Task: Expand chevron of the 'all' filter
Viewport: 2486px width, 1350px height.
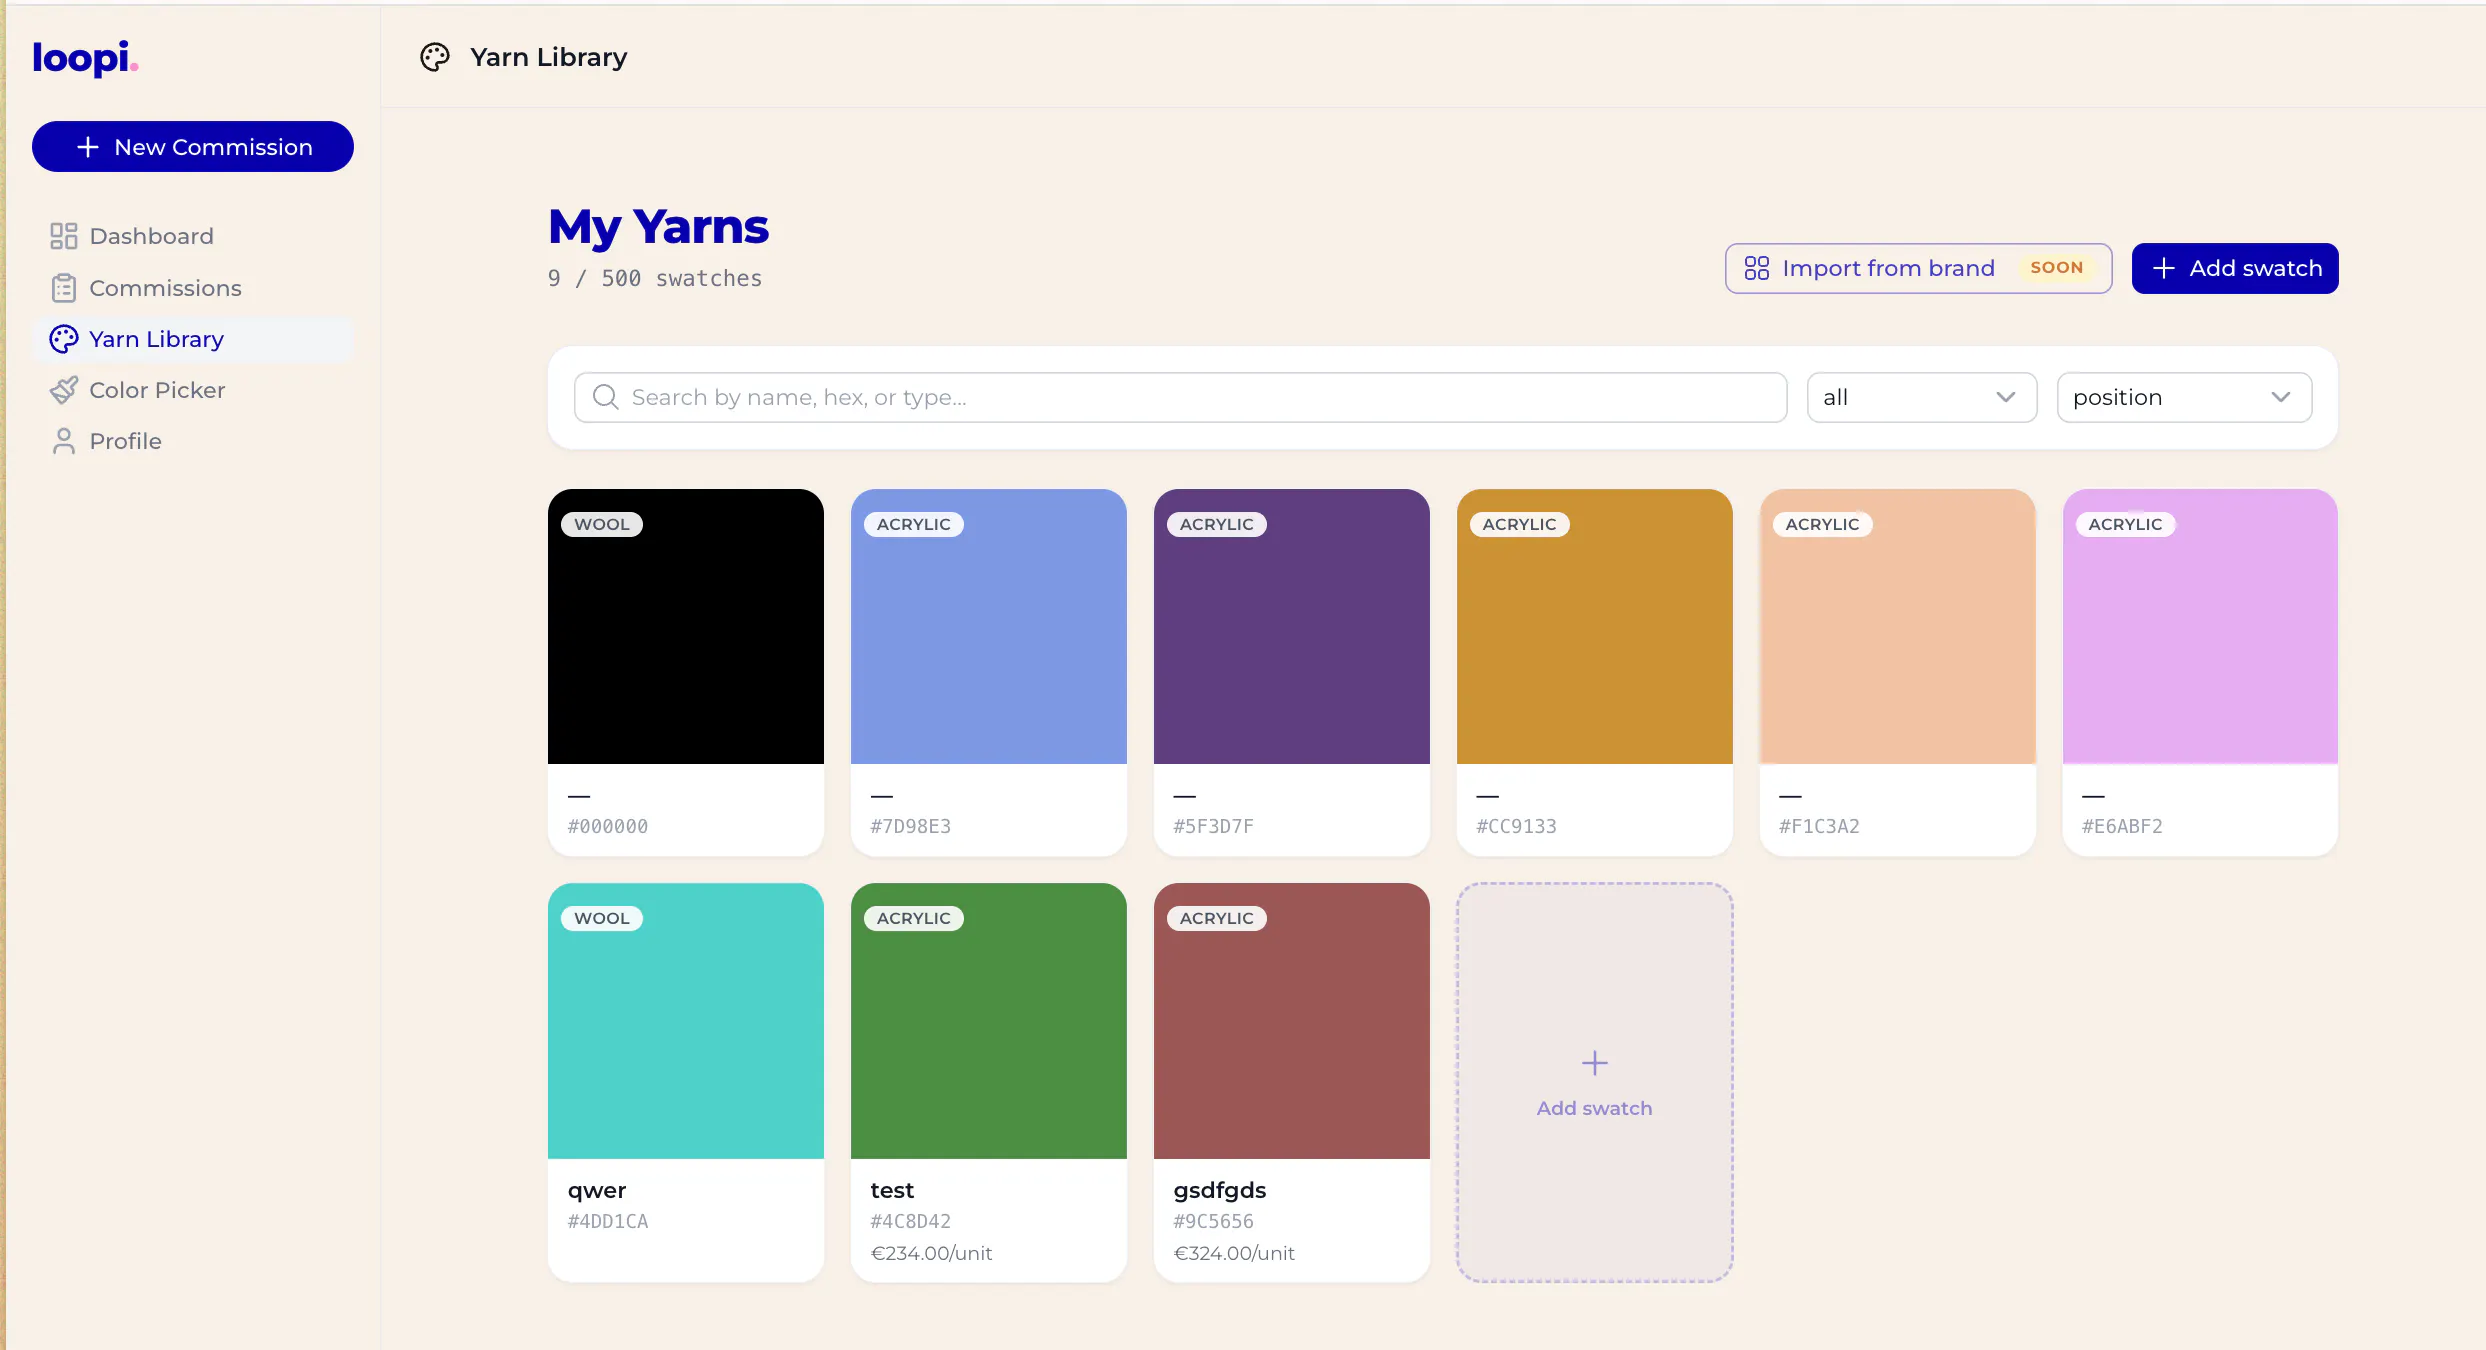Action: click(x=2005, y=397)
